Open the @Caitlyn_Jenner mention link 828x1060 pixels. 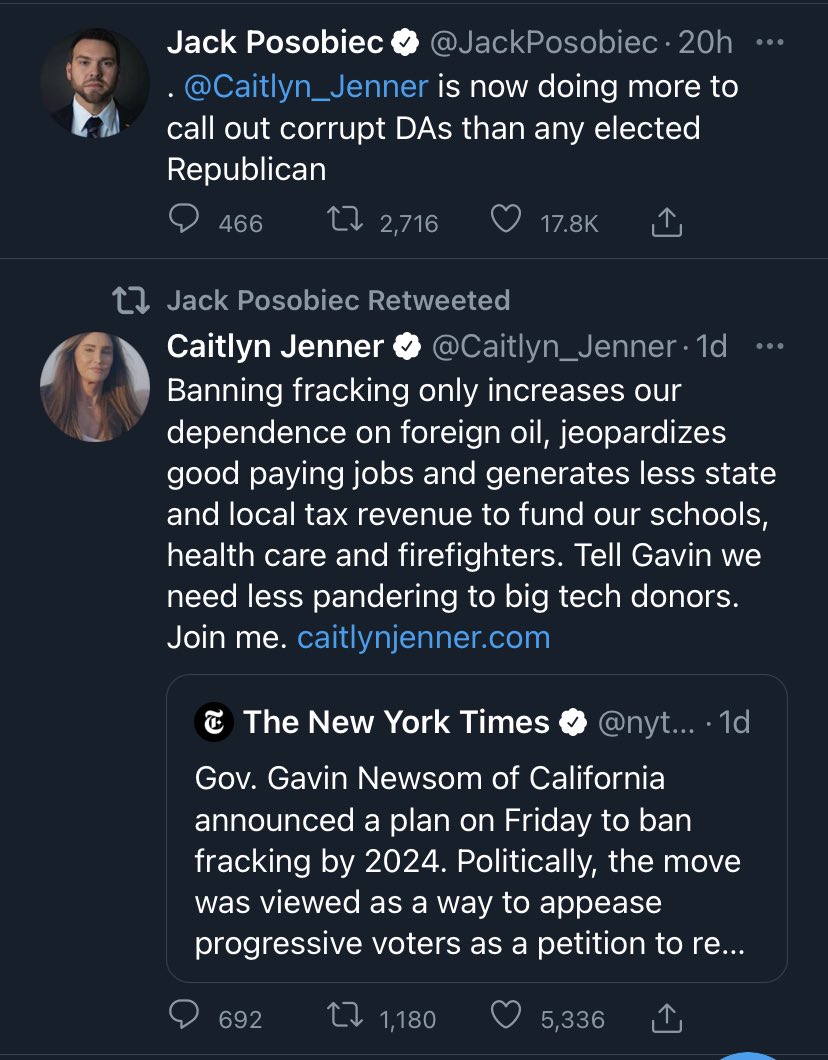[x=307, y=87]
